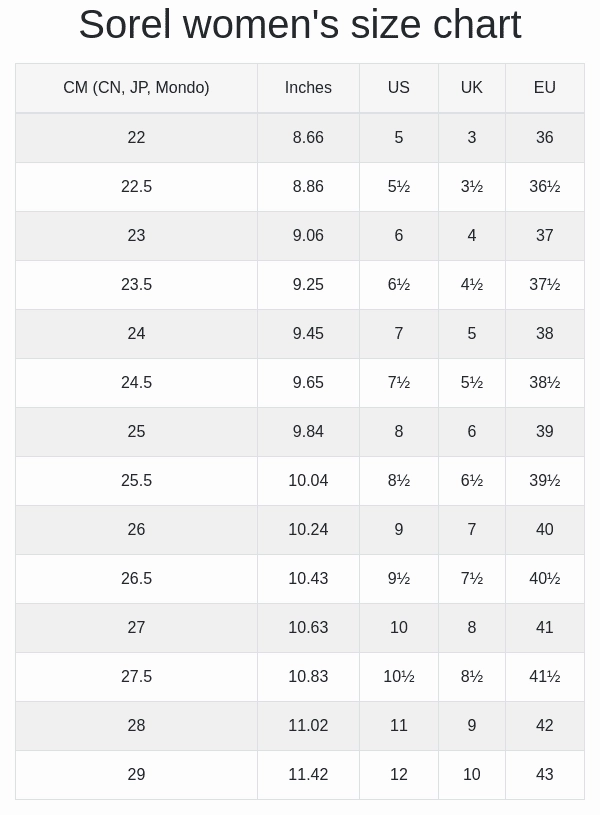Image resolution: width=600 pixels, height=815 pixels.
Task: Select the EU size 43 cell
Action: (x=544, y=775)
